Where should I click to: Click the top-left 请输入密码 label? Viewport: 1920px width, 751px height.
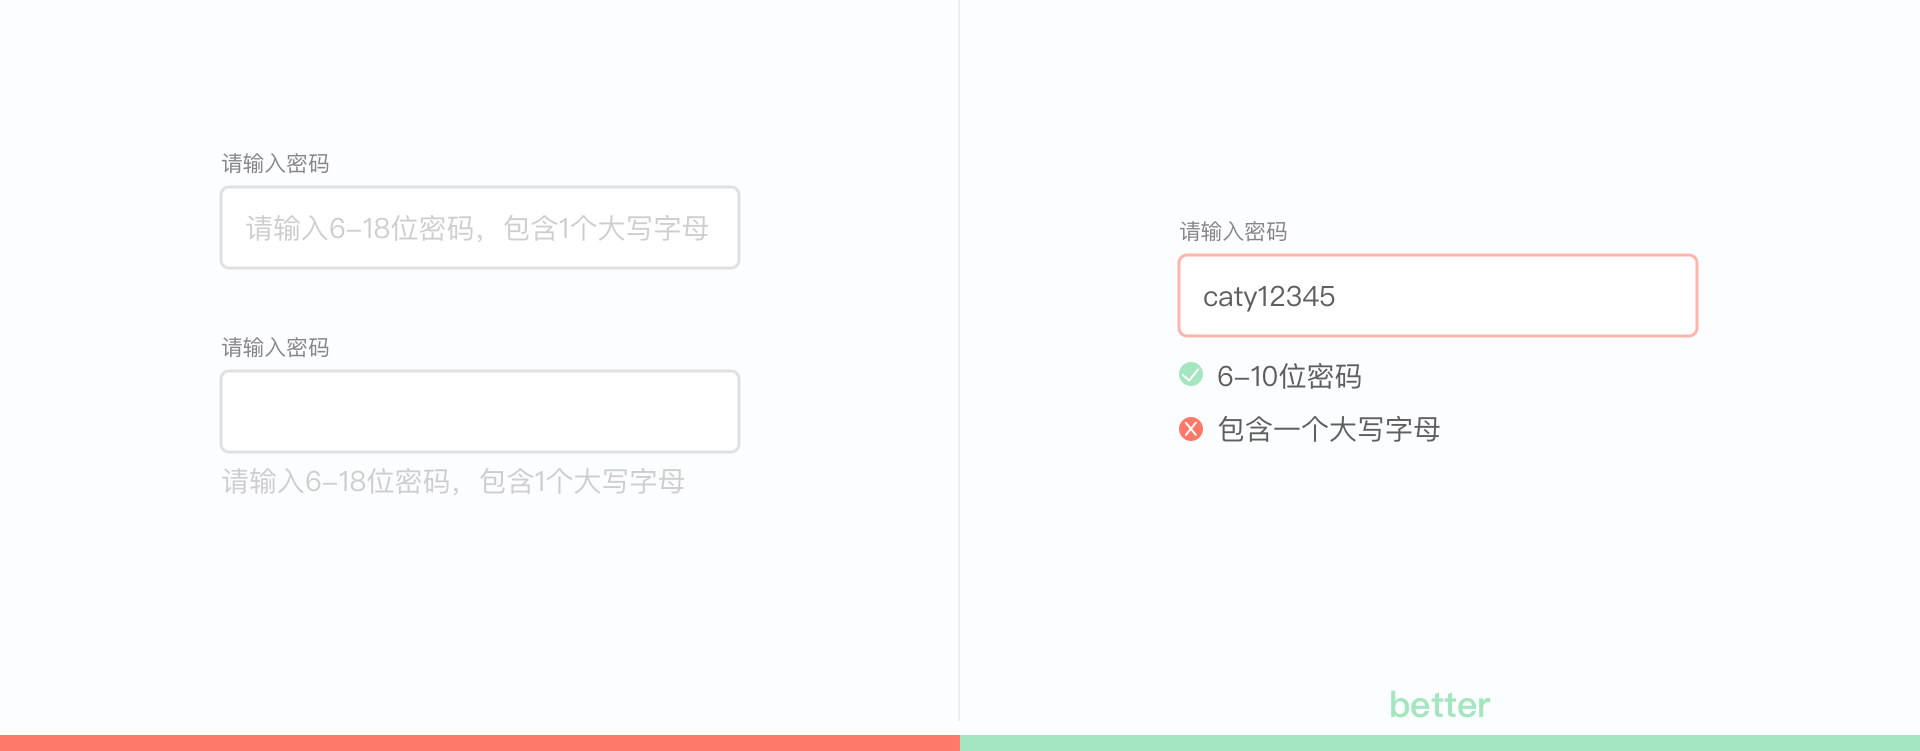click(x=275, y=163)
